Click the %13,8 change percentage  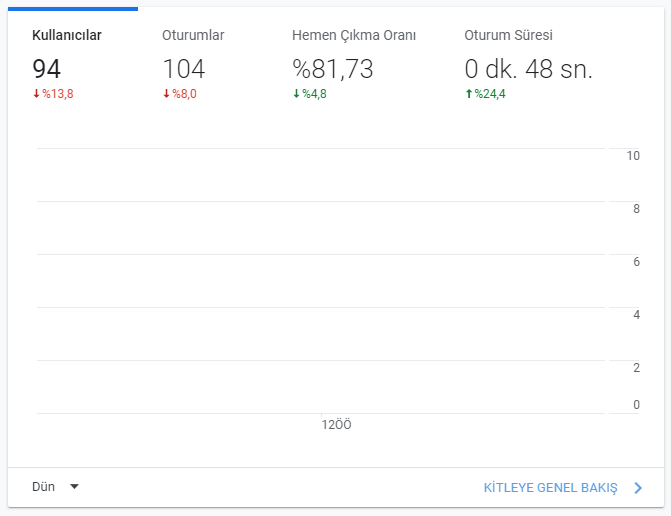click(x=58, y=94)
